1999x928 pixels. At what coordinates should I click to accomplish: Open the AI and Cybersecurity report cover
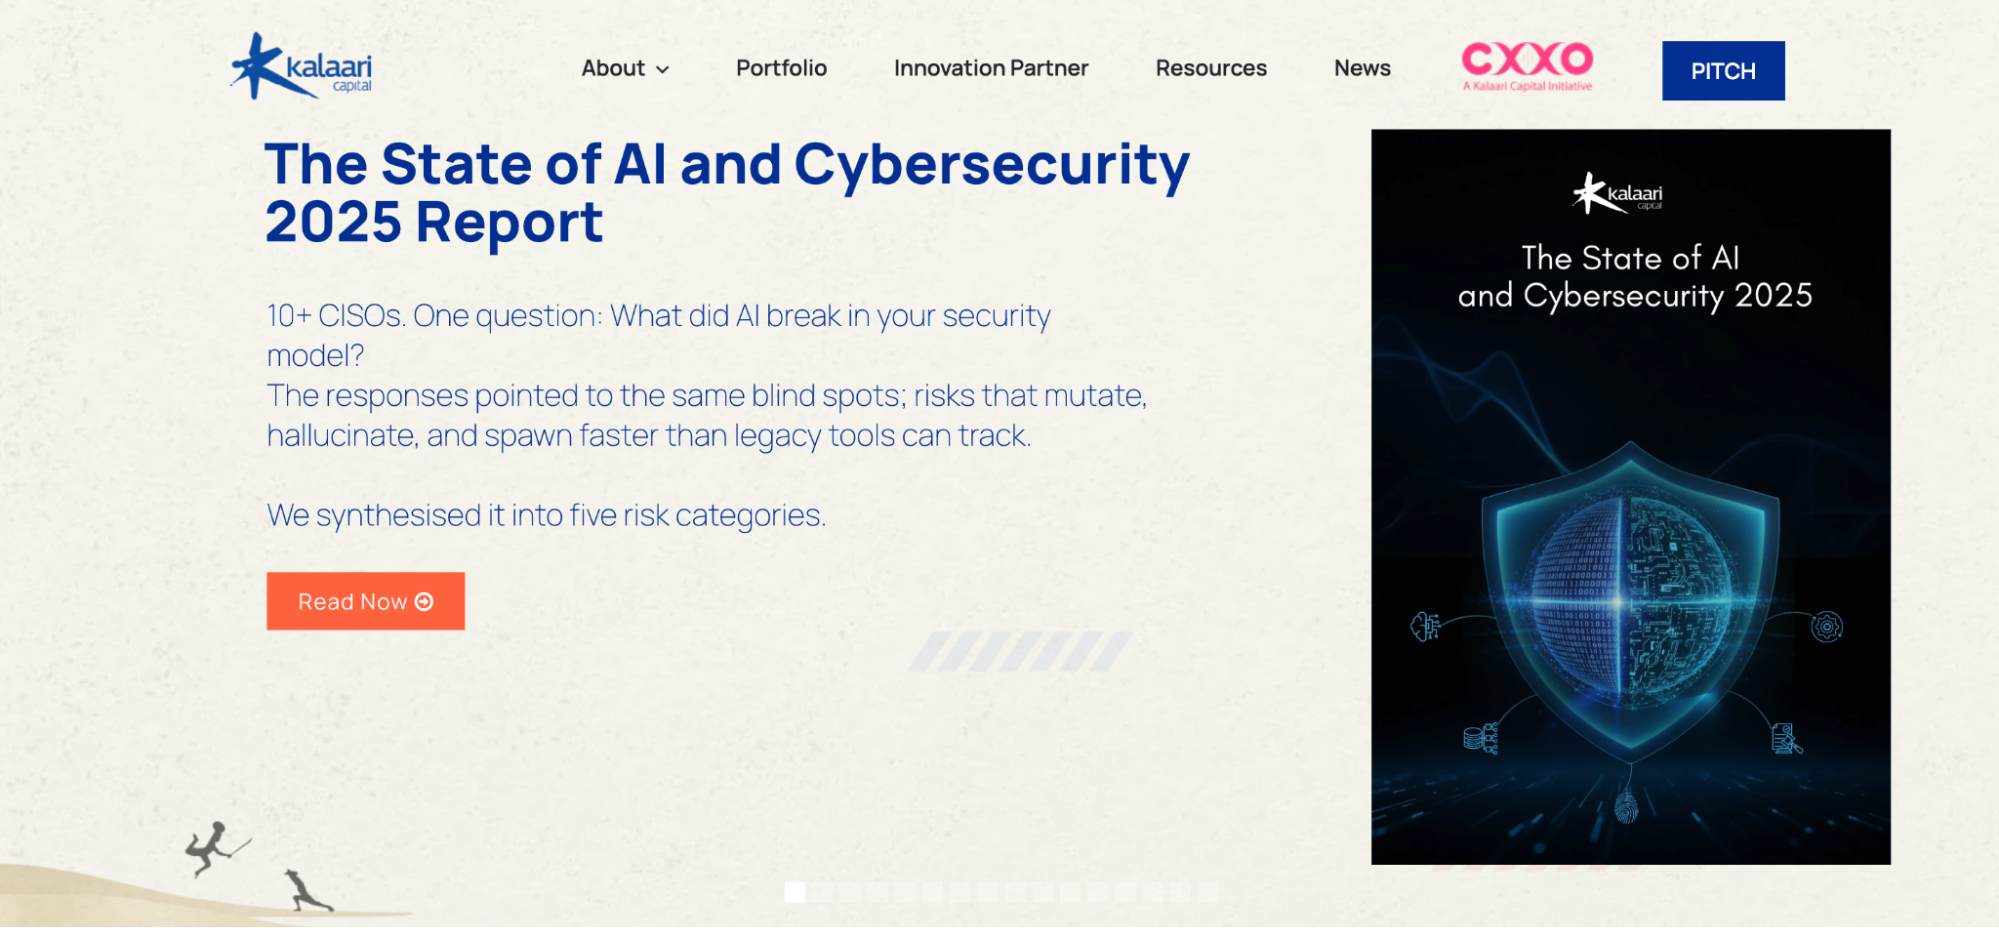(x=1630, y=496)
